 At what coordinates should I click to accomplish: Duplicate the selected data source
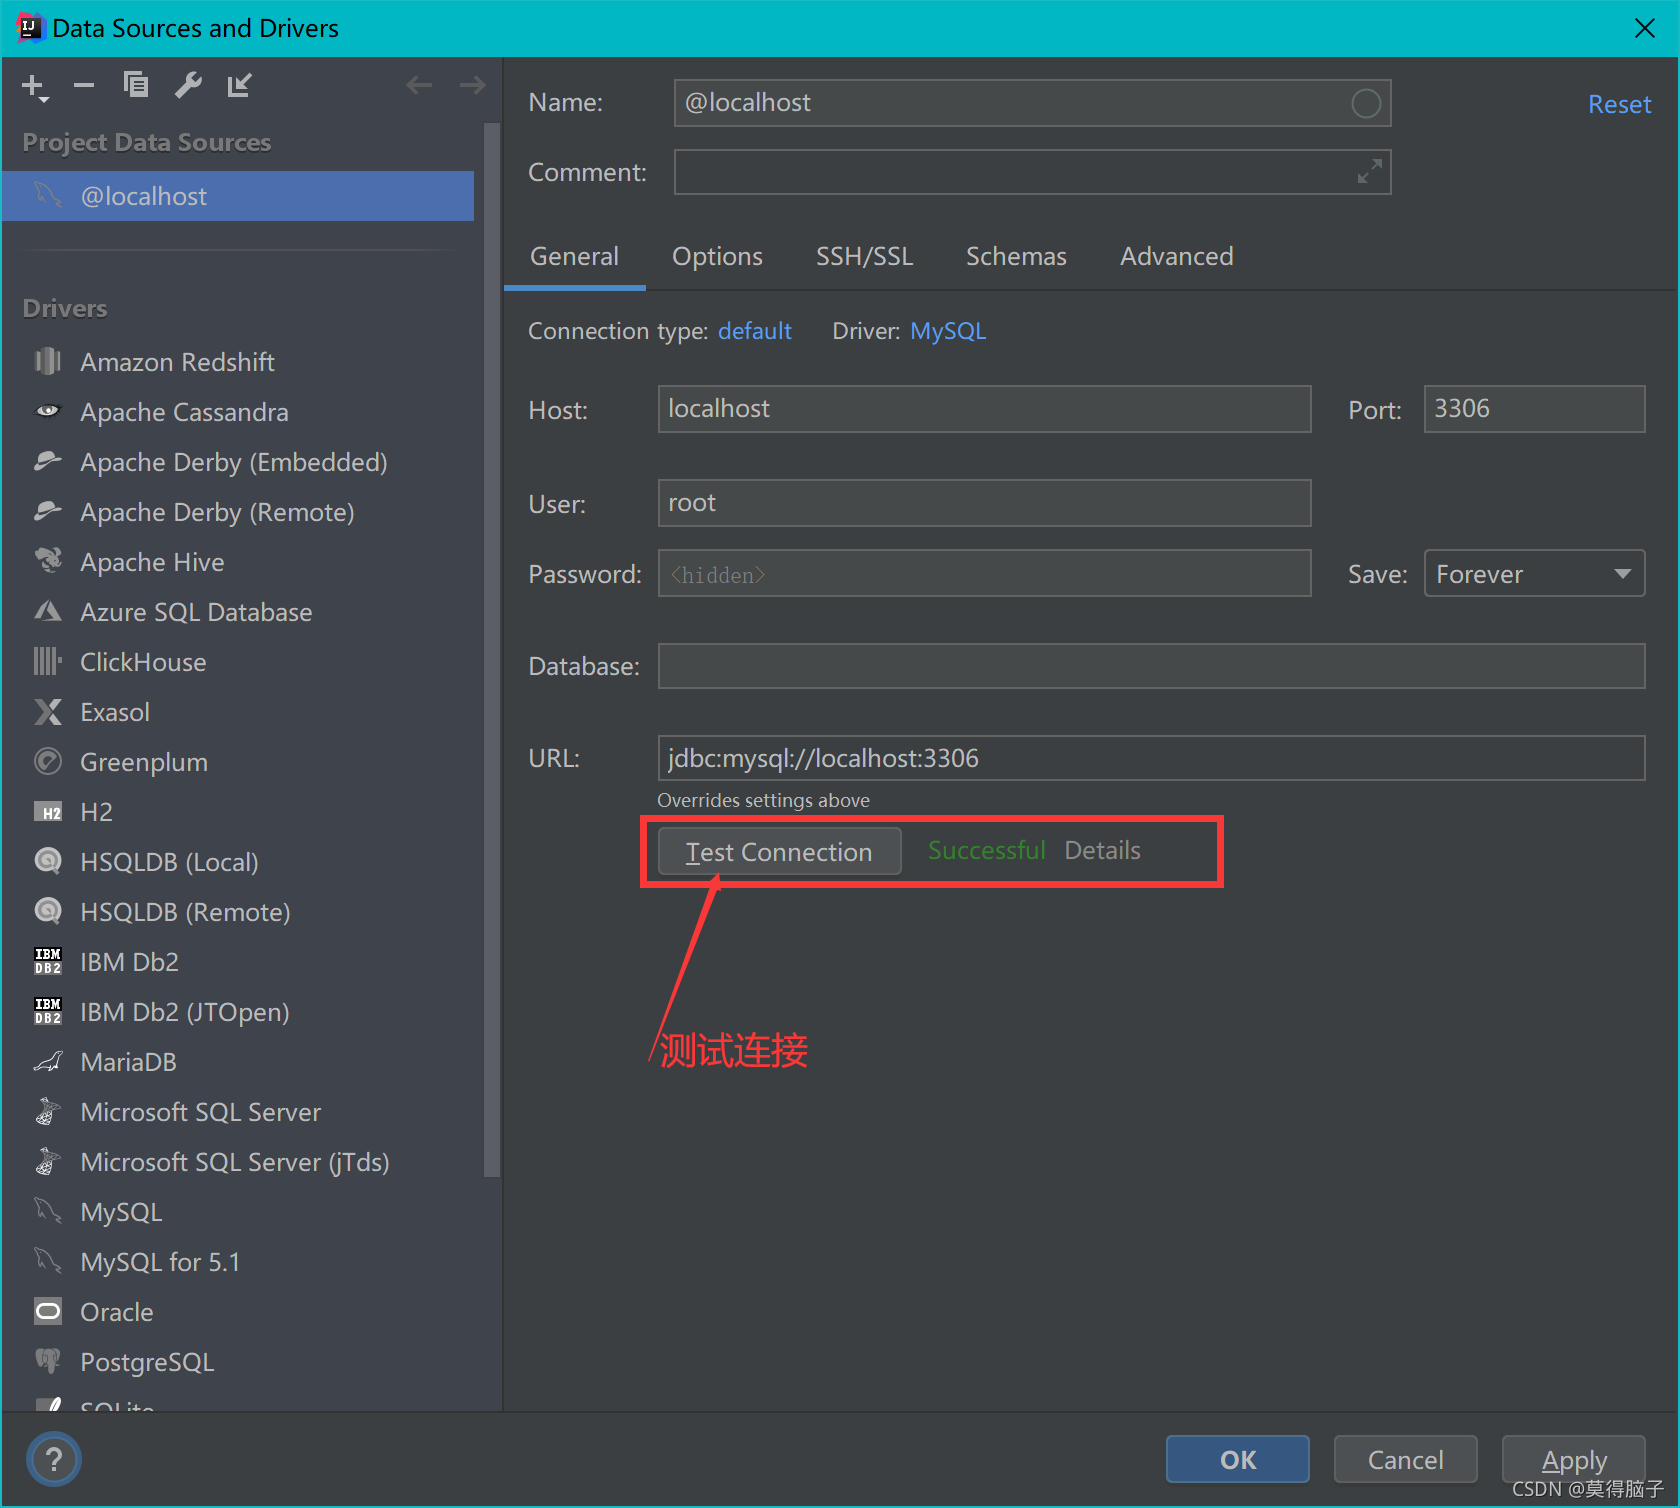(135, 85)
